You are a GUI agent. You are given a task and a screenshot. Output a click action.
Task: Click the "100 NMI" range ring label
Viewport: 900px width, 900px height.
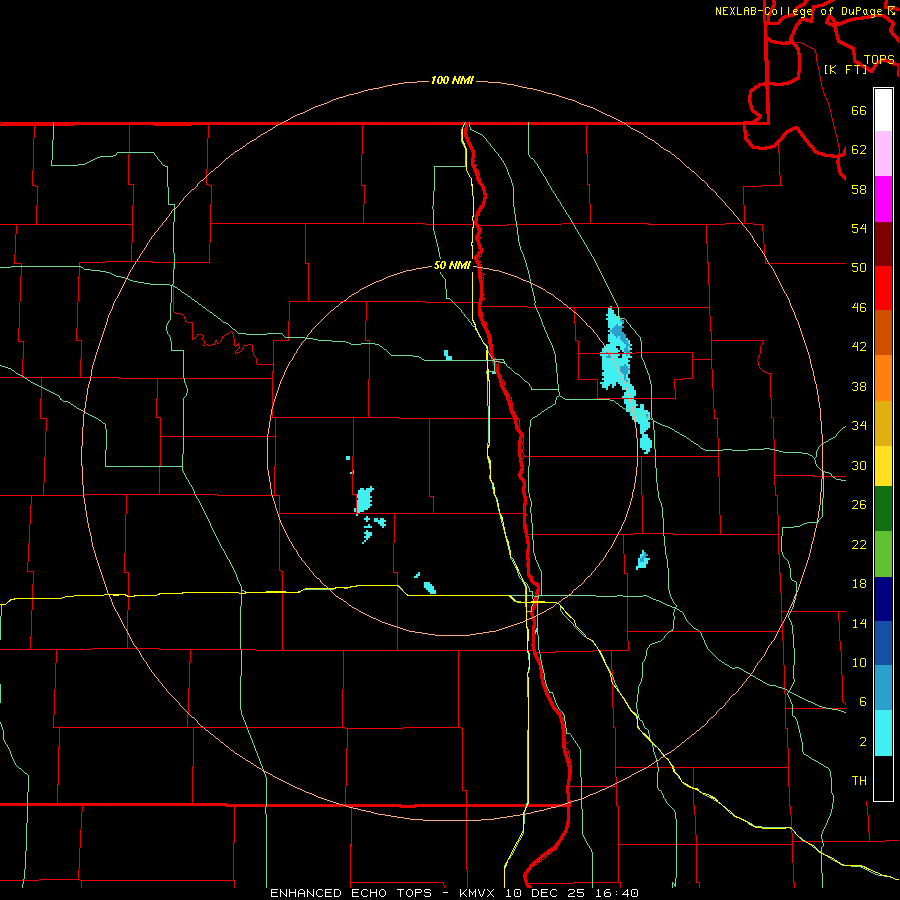(x=452, y=80)
